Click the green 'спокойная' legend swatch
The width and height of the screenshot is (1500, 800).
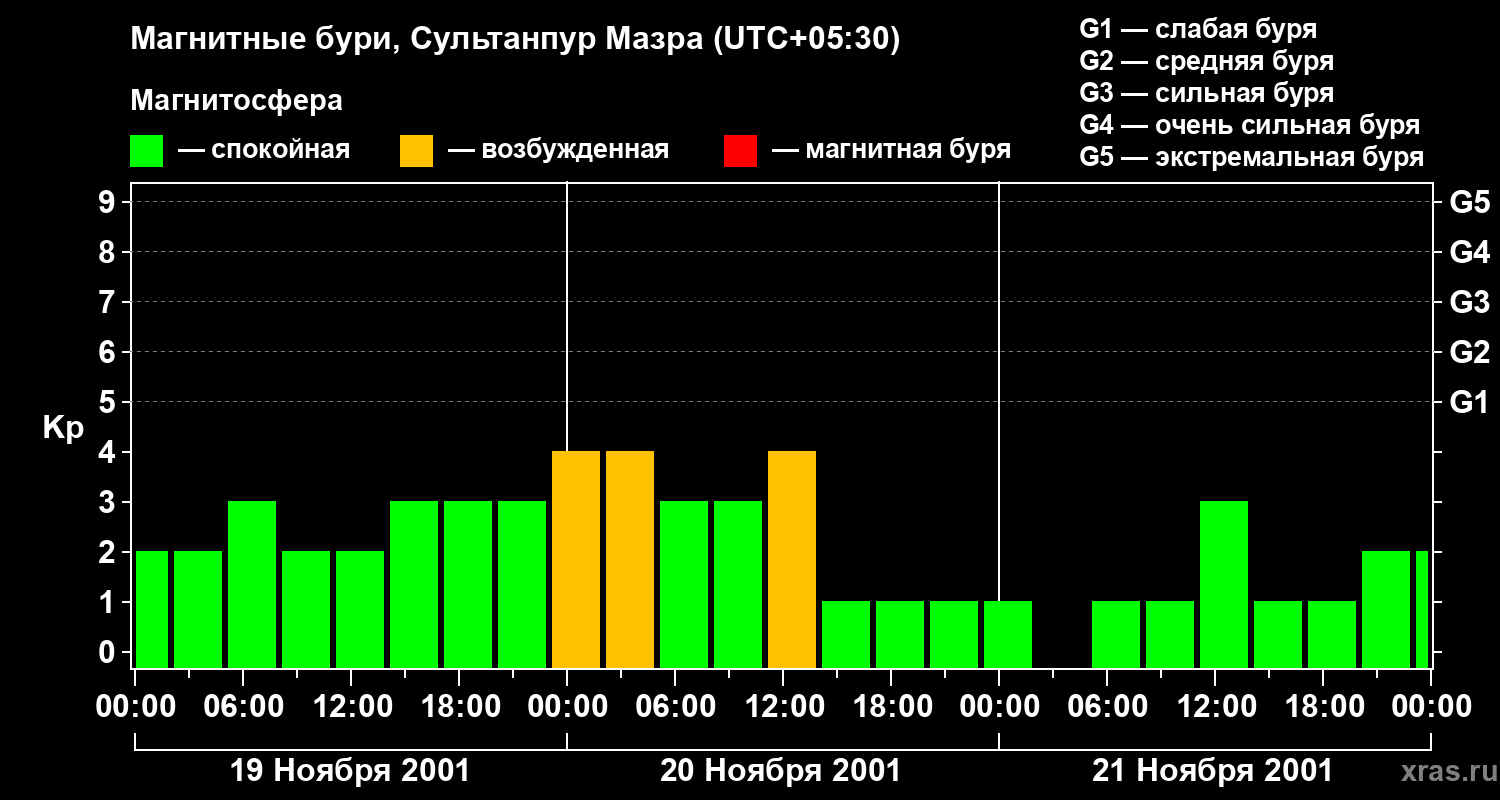coord(147,151)
